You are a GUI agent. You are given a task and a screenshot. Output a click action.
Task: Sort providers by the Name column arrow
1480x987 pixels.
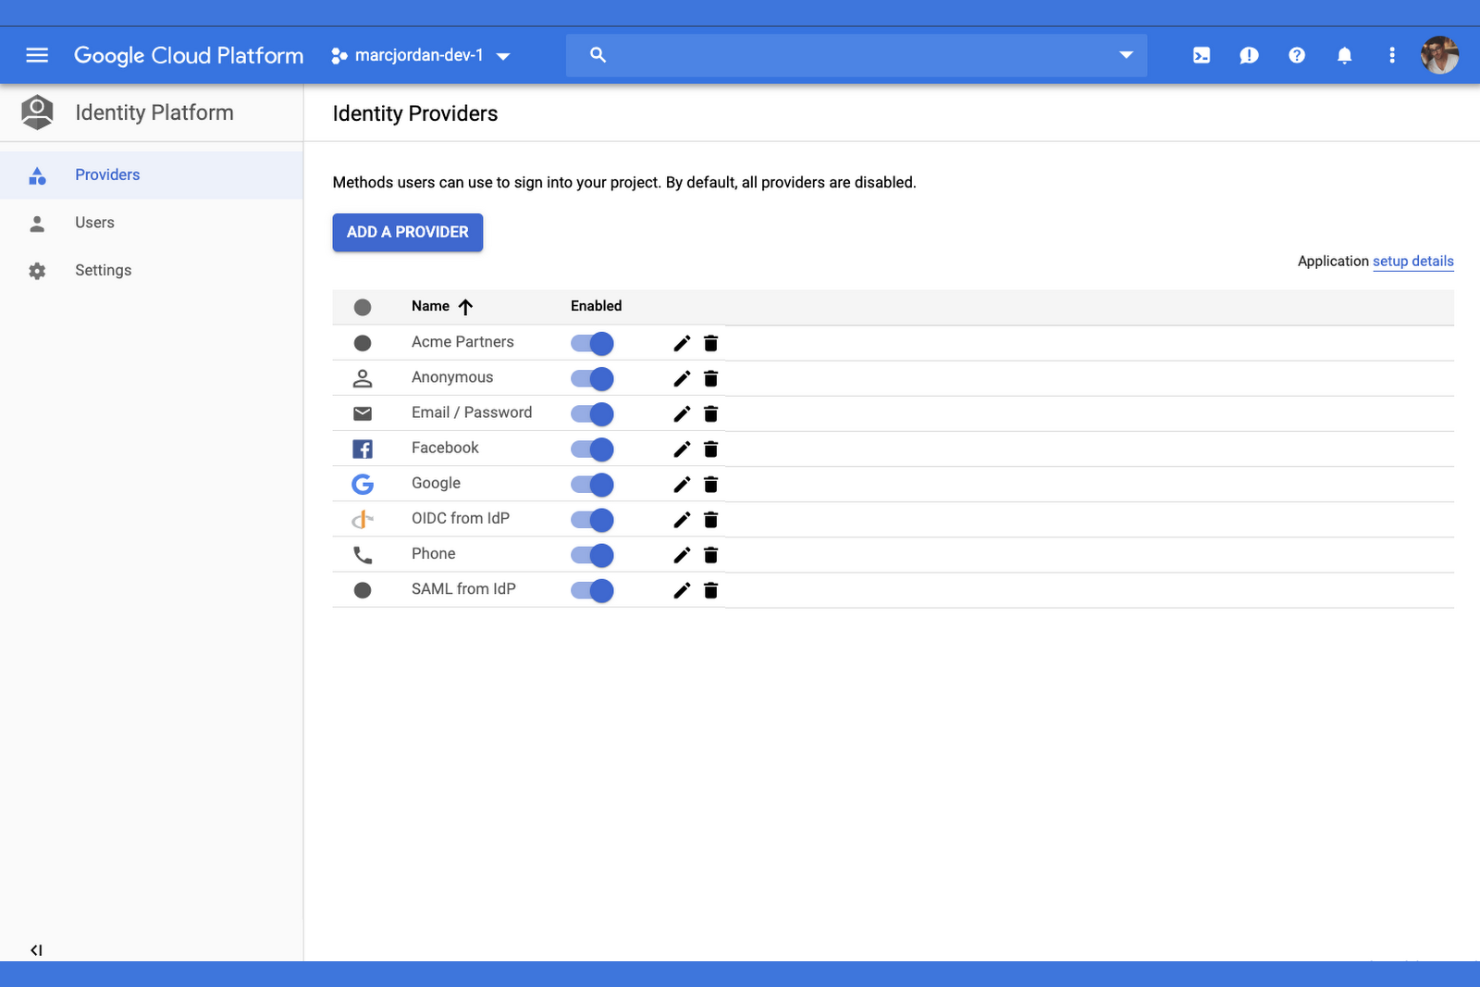[466, 306]
